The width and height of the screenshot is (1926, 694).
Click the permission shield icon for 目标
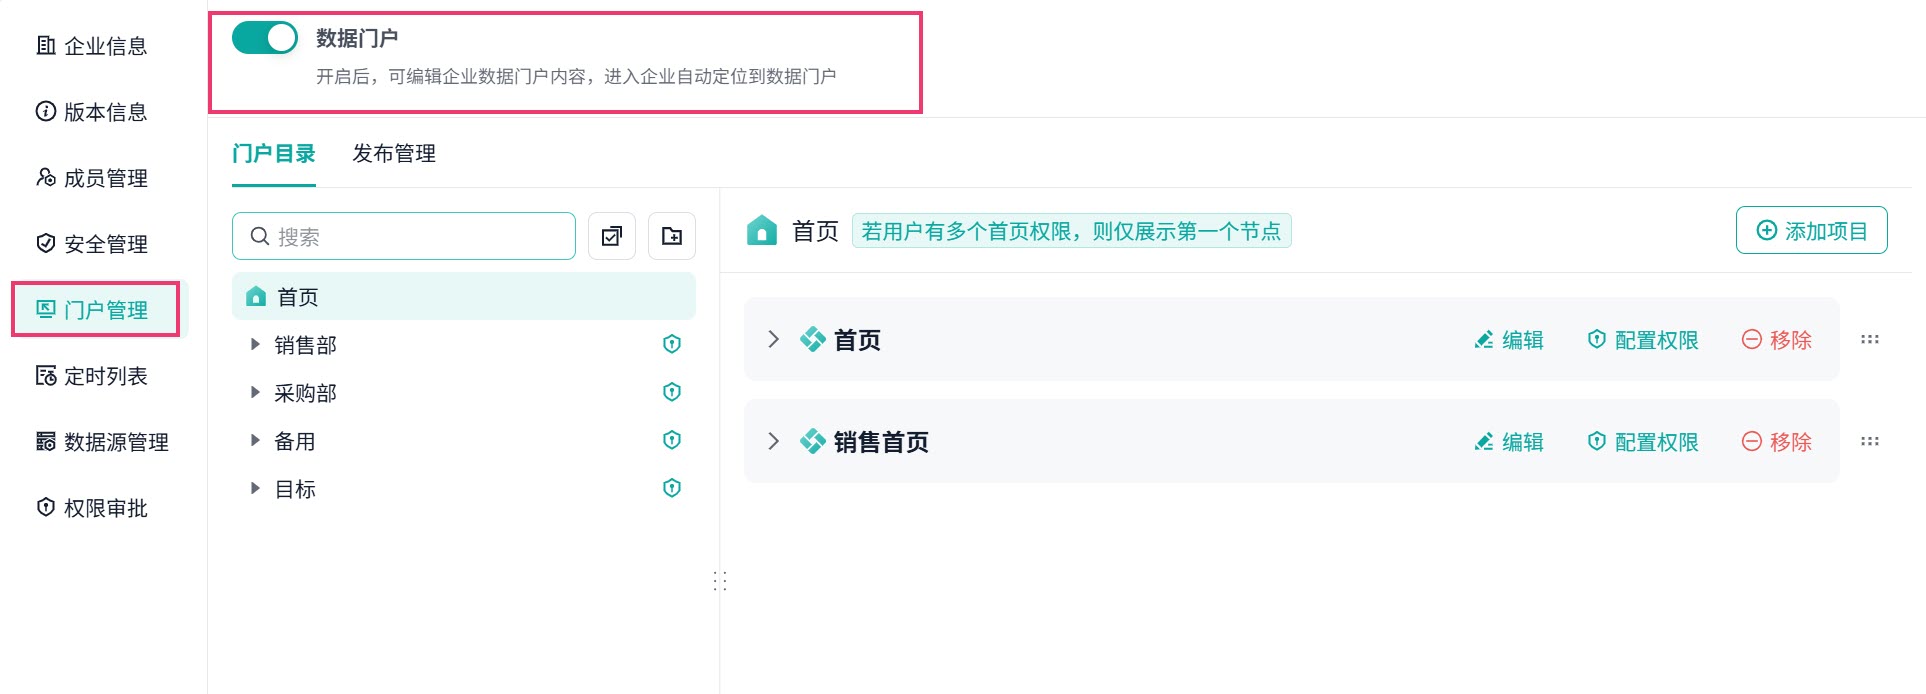[x=672, y=488]
